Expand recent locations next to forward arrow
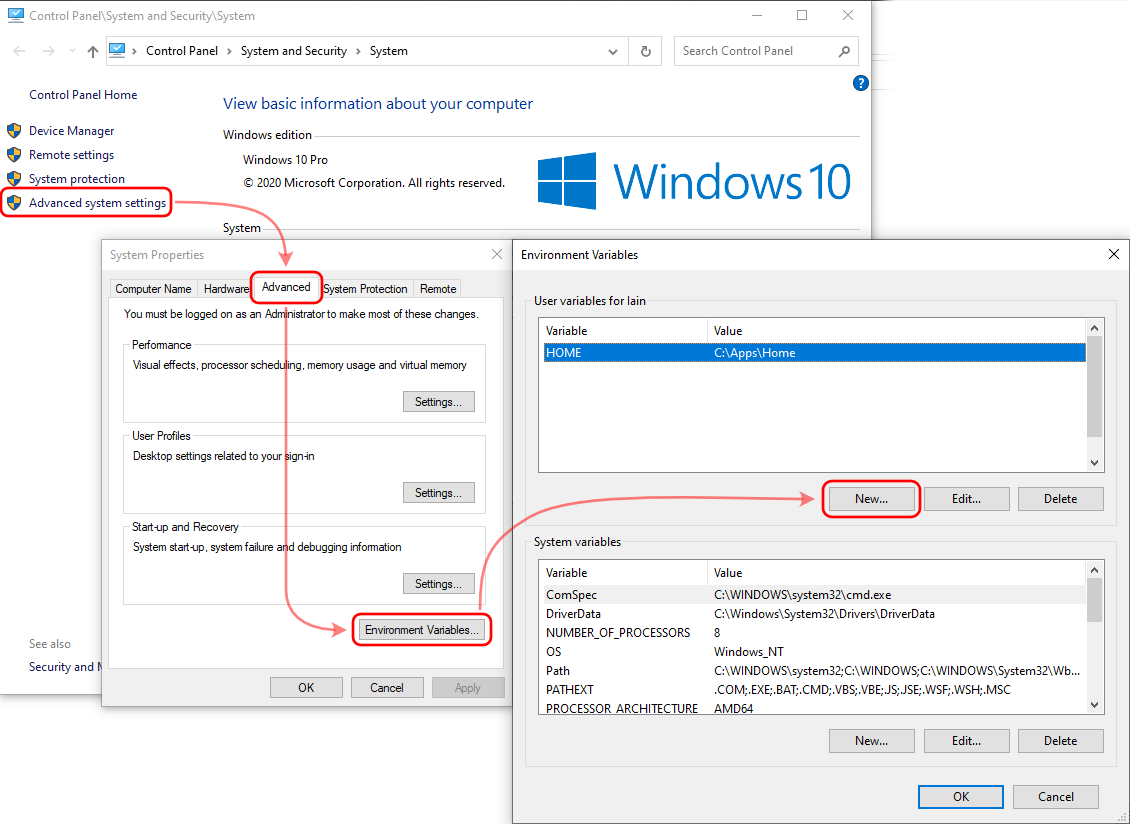Viewport: 1130px width, 824px height. point(71,51)
